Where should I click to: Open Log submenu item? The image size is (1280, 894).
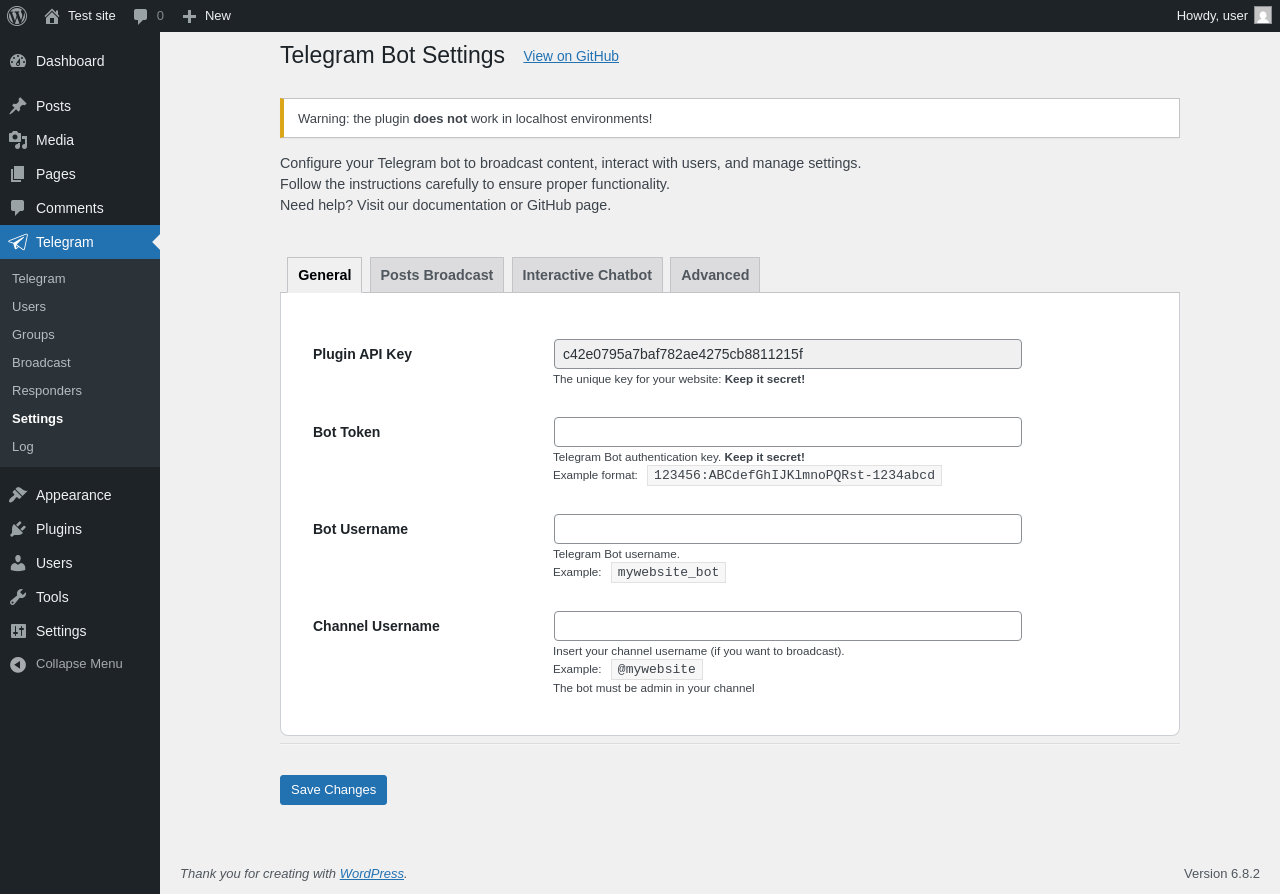tap(23, 447)
